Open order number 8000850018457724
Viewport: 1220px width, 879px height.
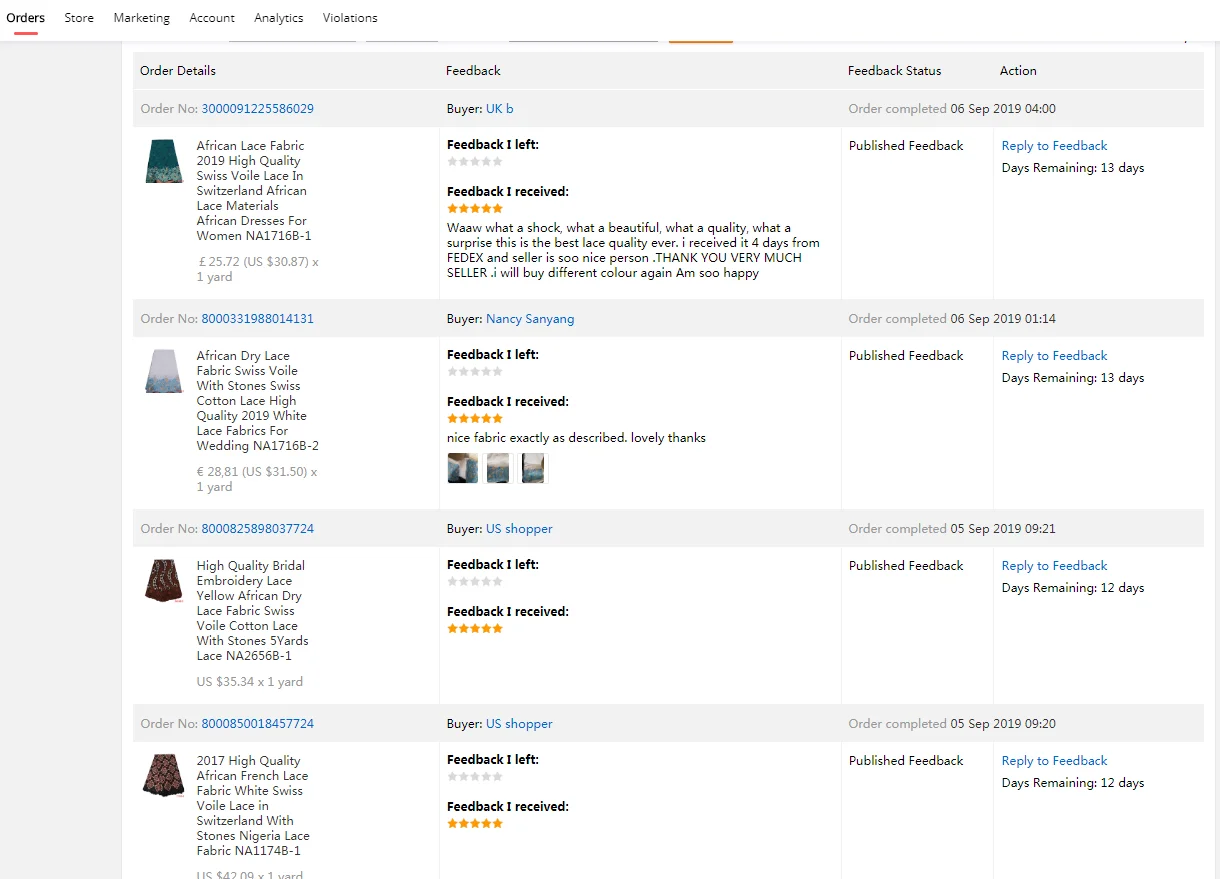coord(258,724)
